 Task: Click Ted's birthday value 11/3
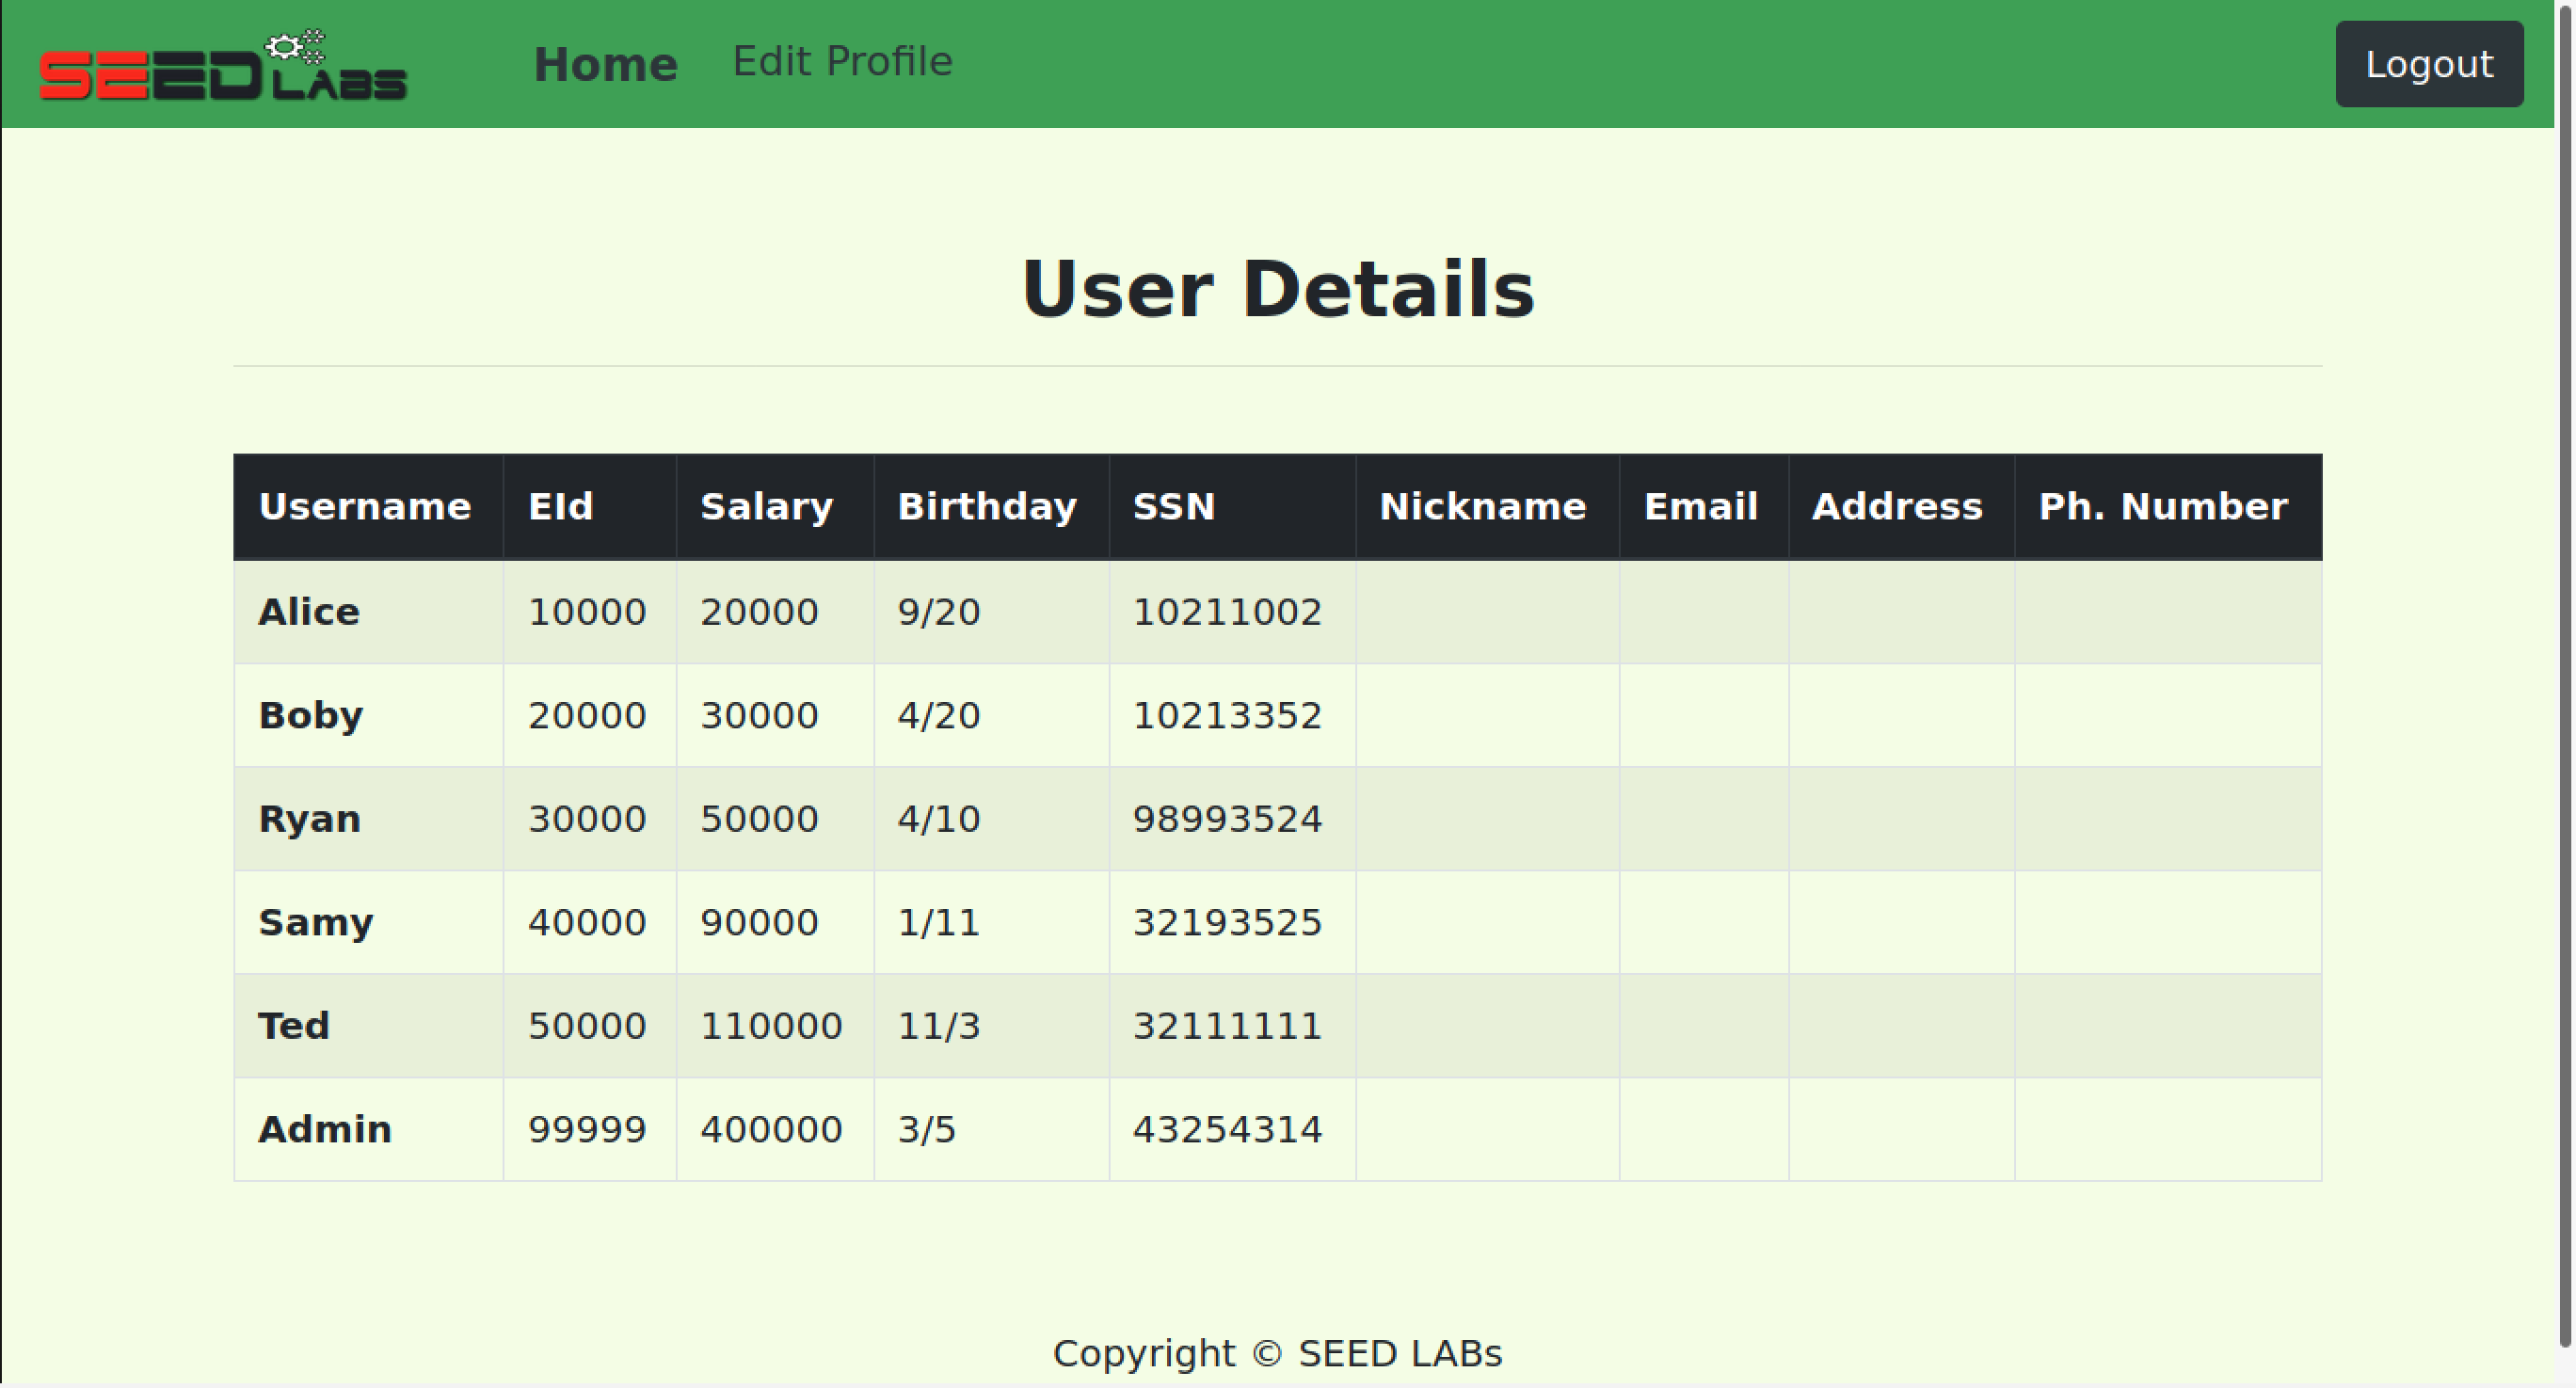click(x=938, y=1026)
